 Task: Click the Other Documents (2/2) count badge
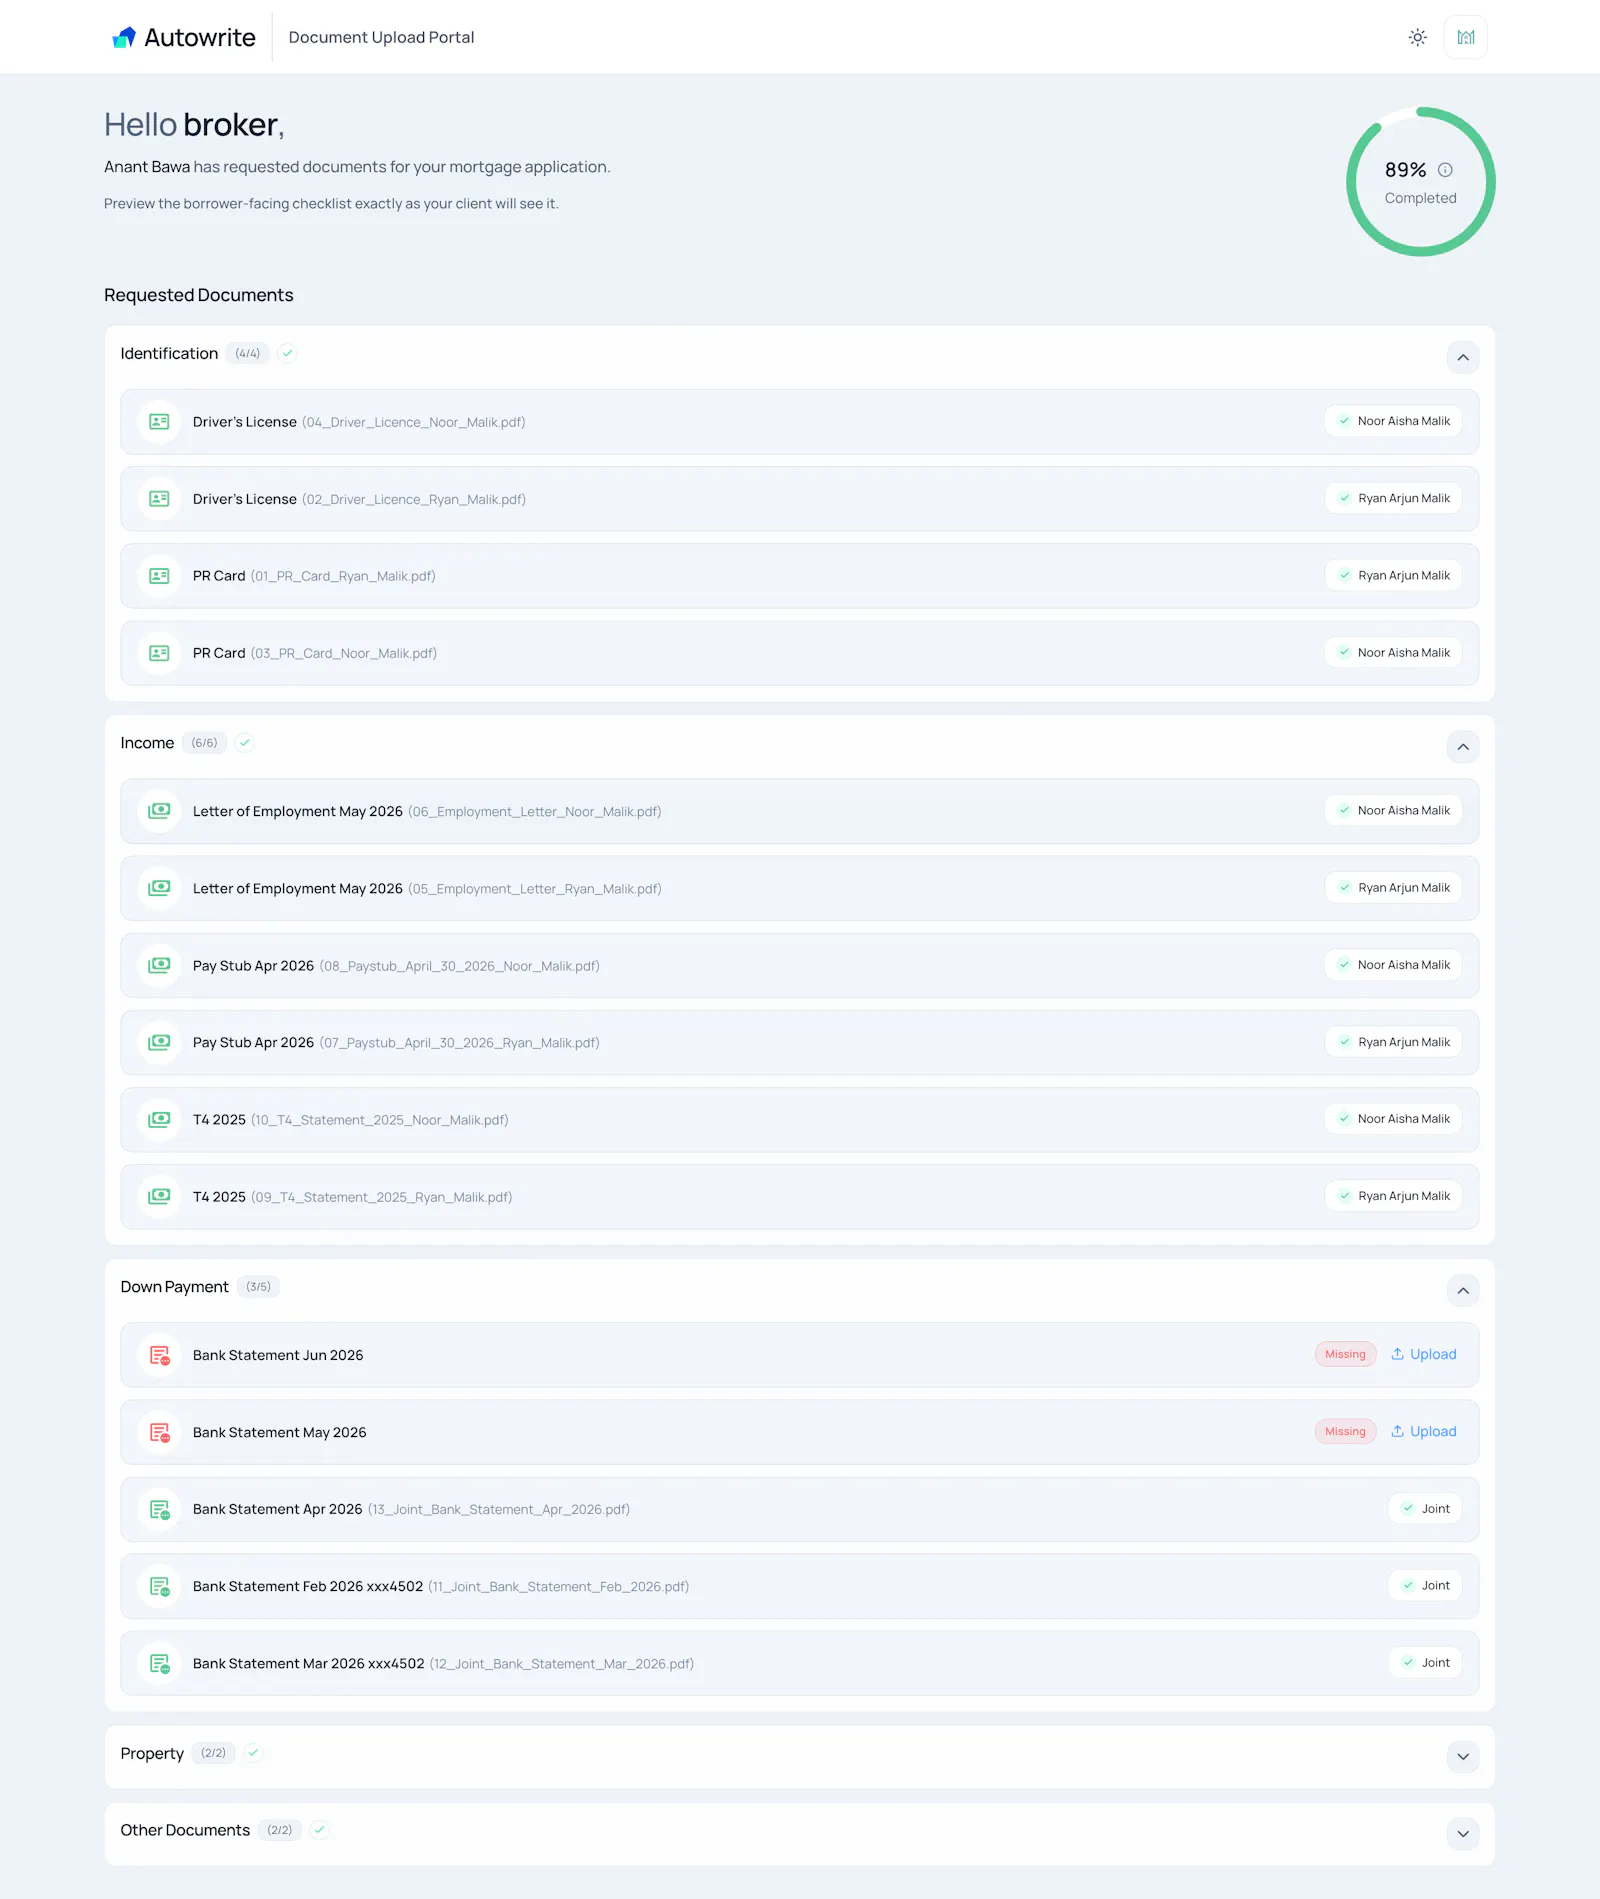point(280,1830)
